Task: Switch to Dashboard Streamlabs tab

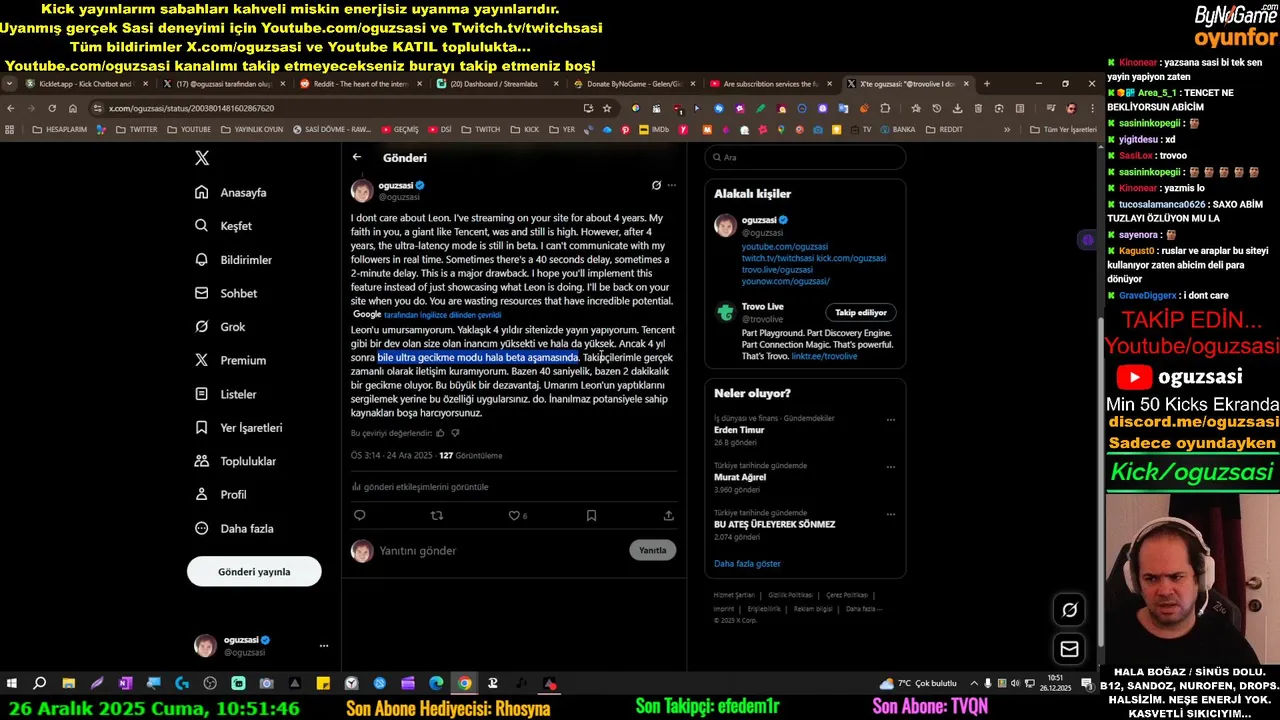Action: click(499, 84)
